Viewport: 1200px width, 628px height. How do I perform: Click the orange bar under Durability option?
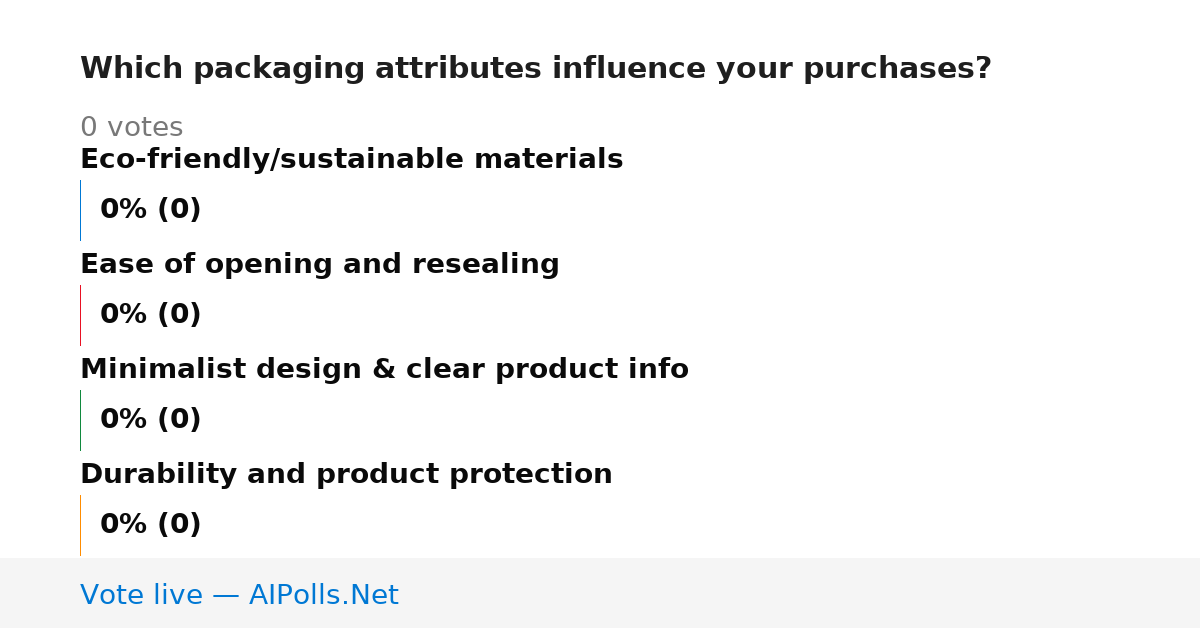(80, 525)
